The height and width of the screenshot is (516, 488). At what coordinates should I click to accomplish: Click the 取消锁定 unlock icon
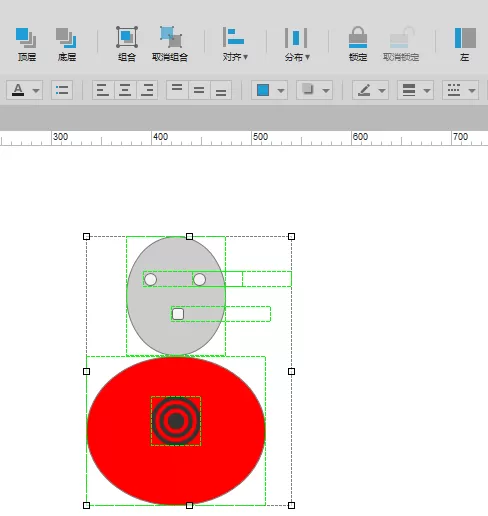pos(401,44)
